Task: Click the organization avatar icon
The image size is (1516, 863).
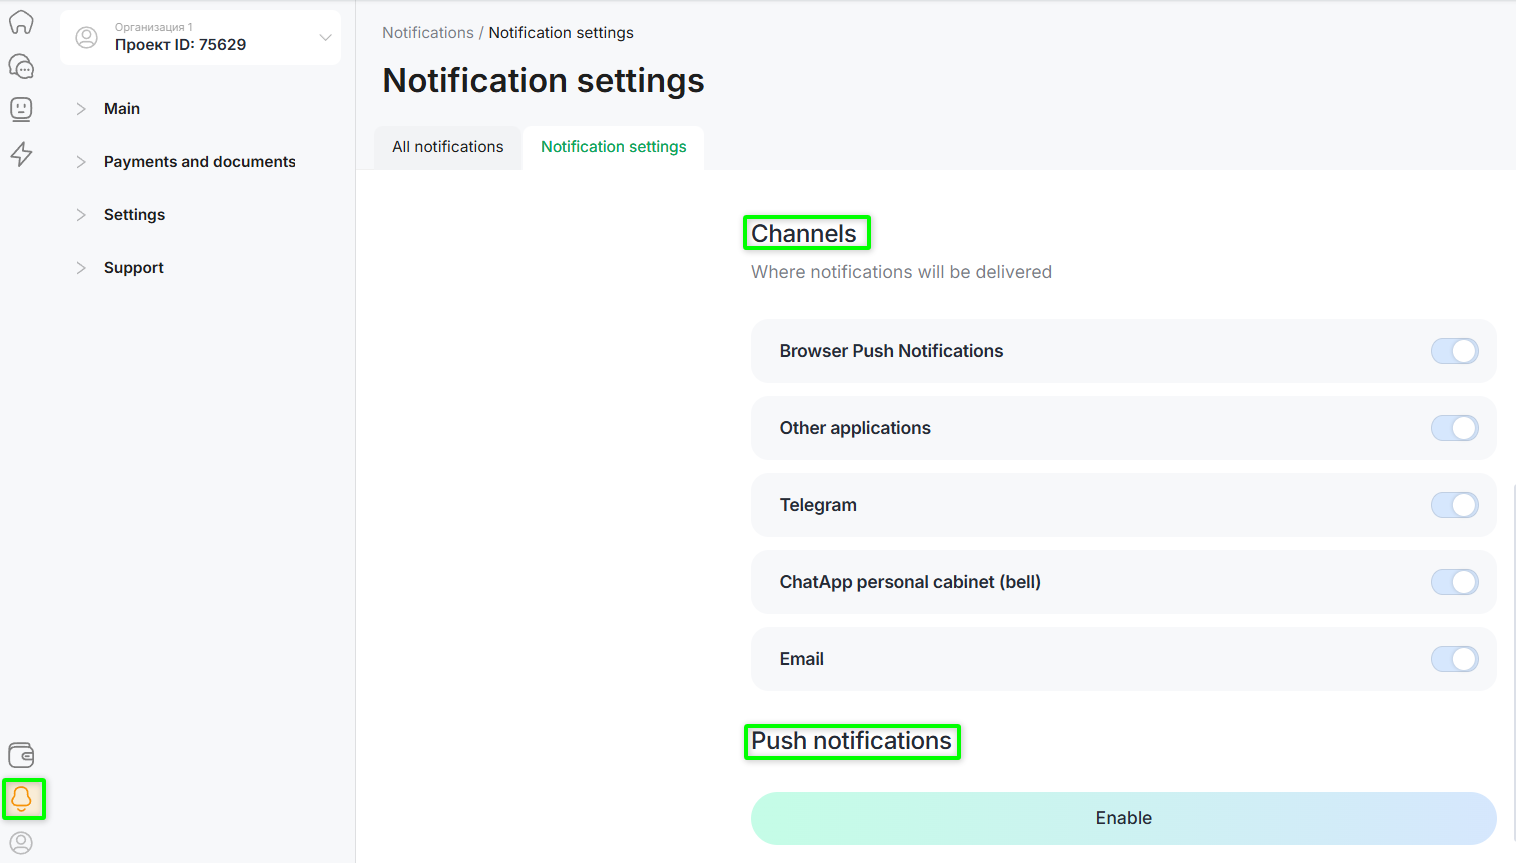Action: click(87, 38)
